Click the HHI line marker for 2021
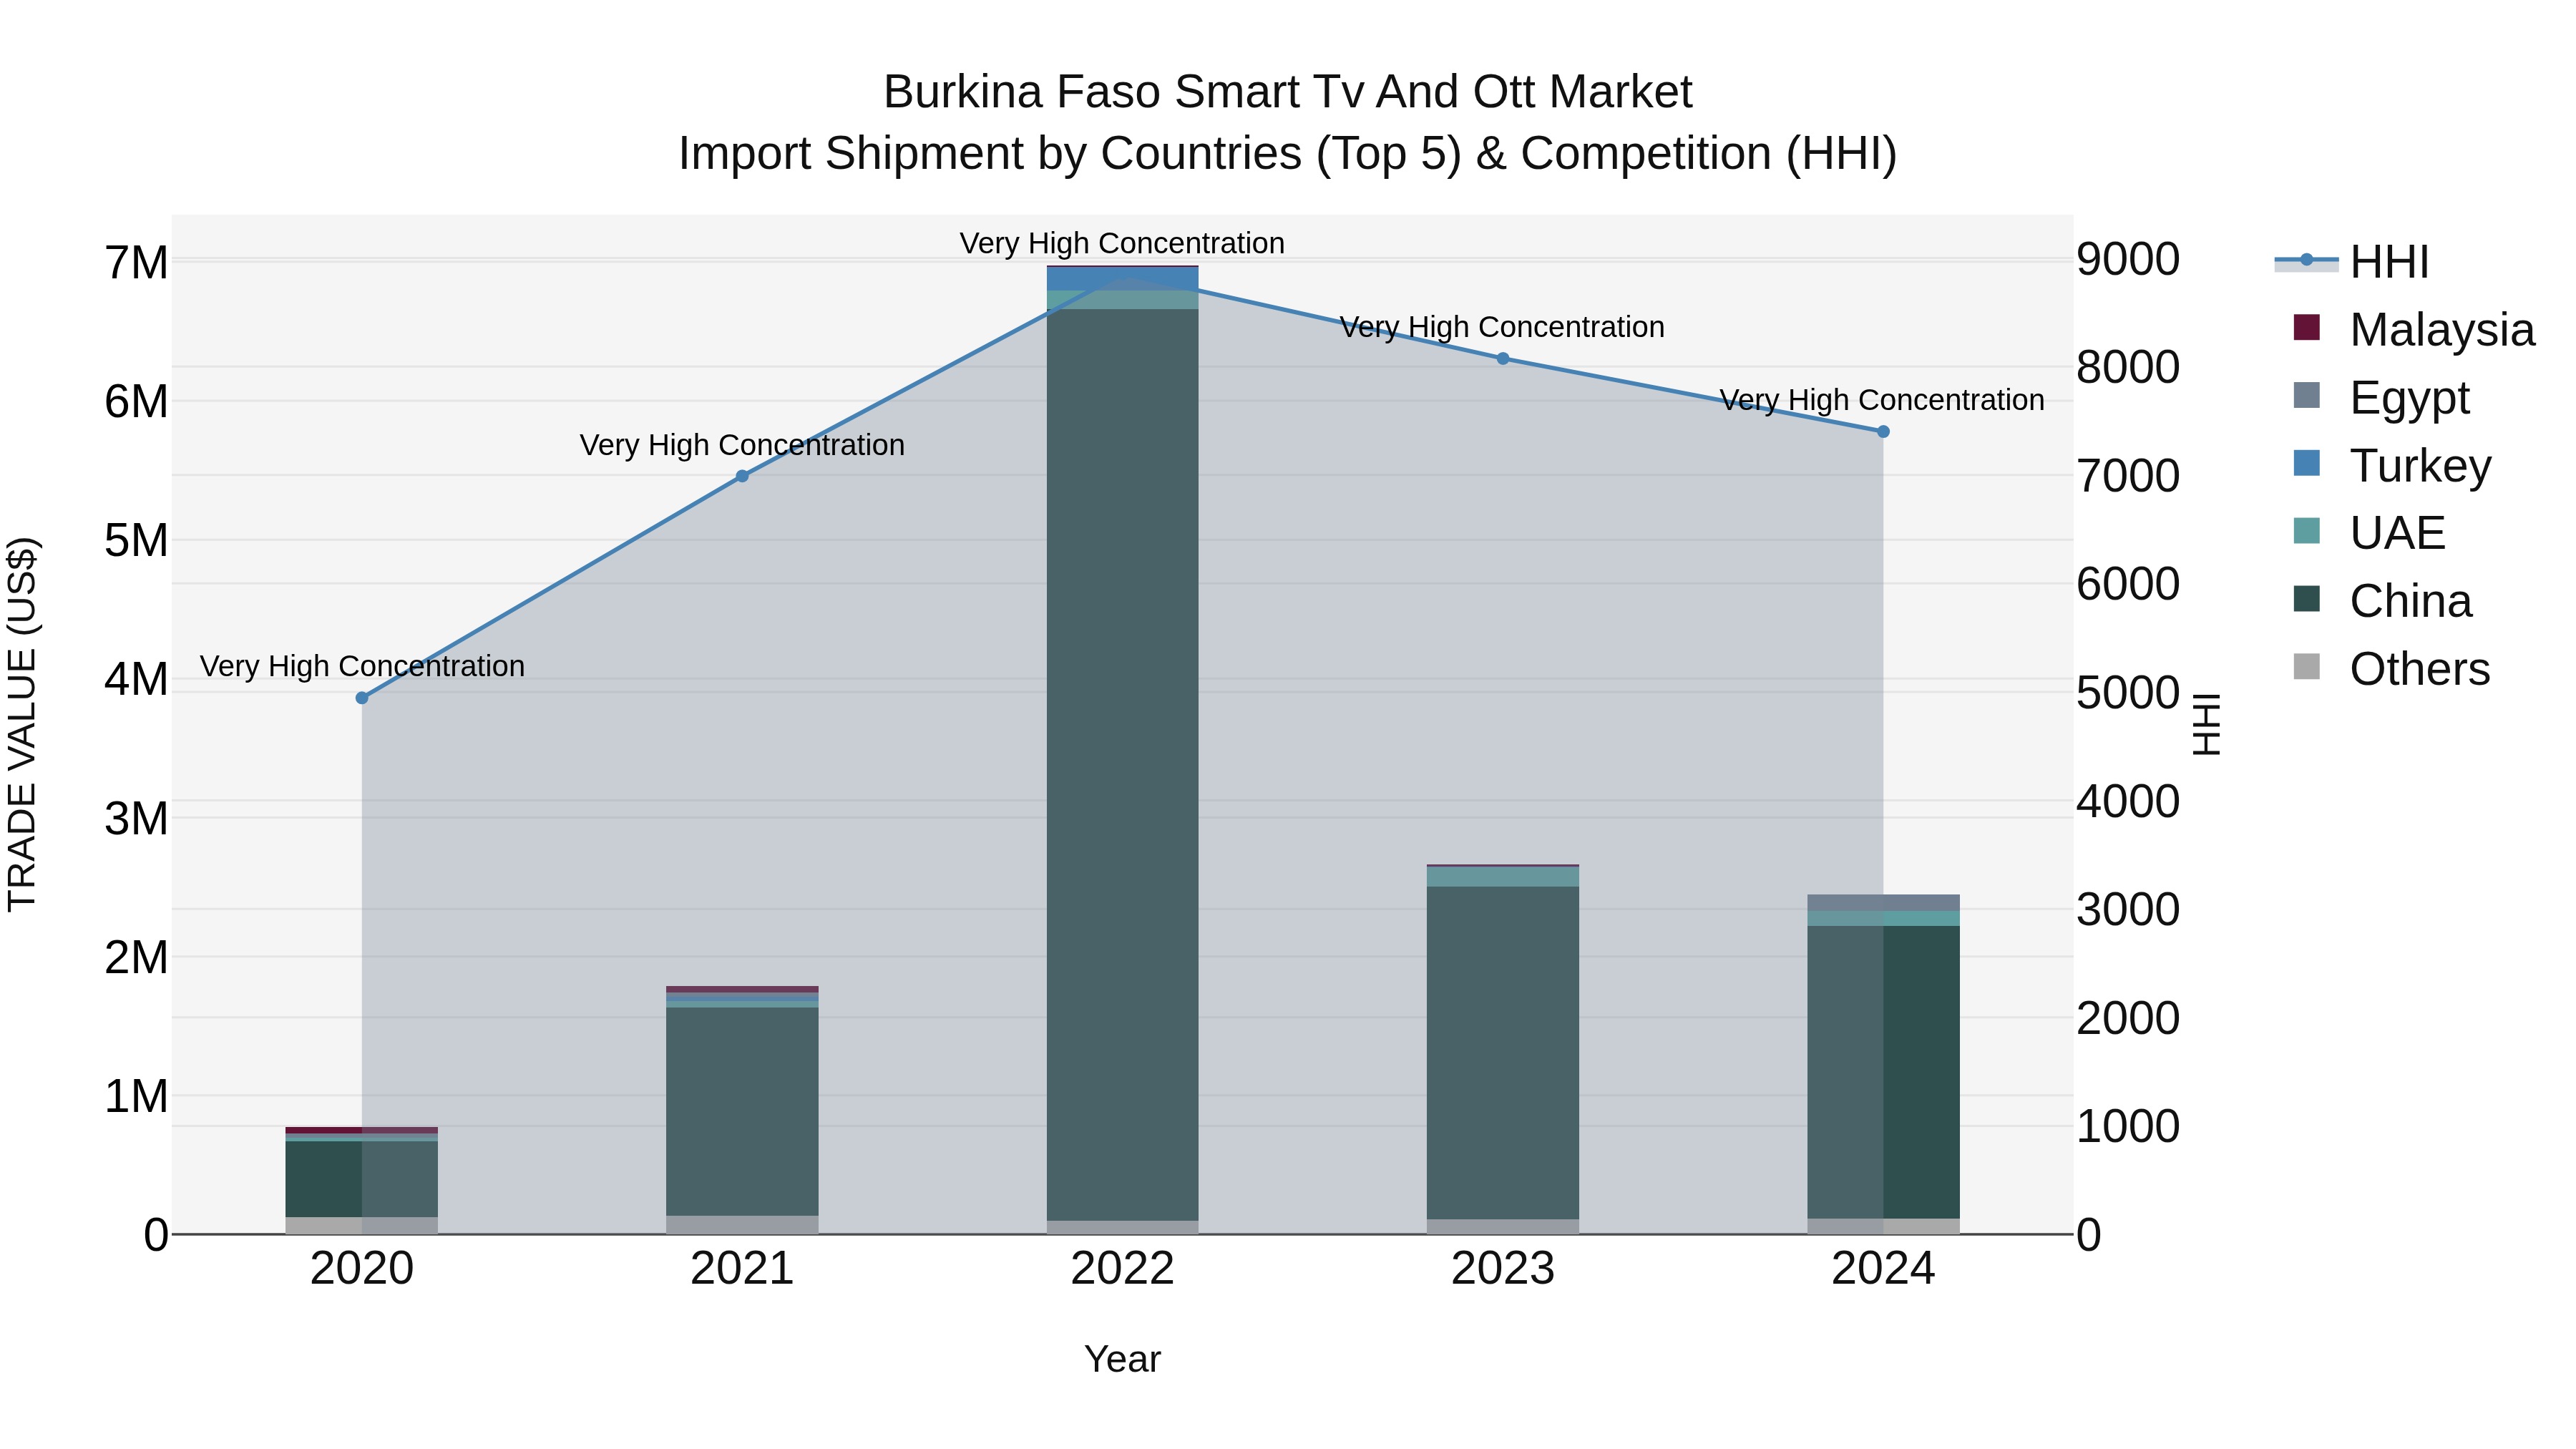This screenshot has width=2576, height=1449. [742, 476]
